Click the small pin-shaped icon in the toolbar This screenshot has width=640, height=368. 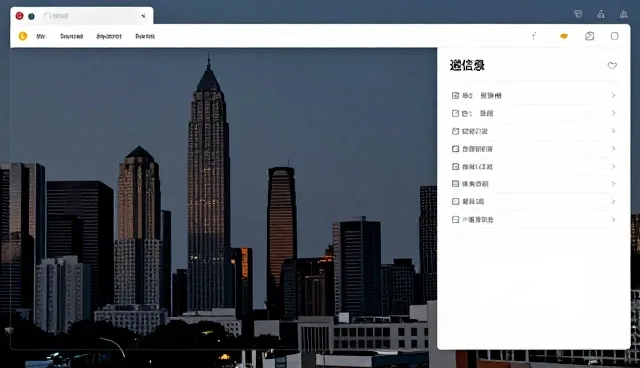click(x=534, y=36)
